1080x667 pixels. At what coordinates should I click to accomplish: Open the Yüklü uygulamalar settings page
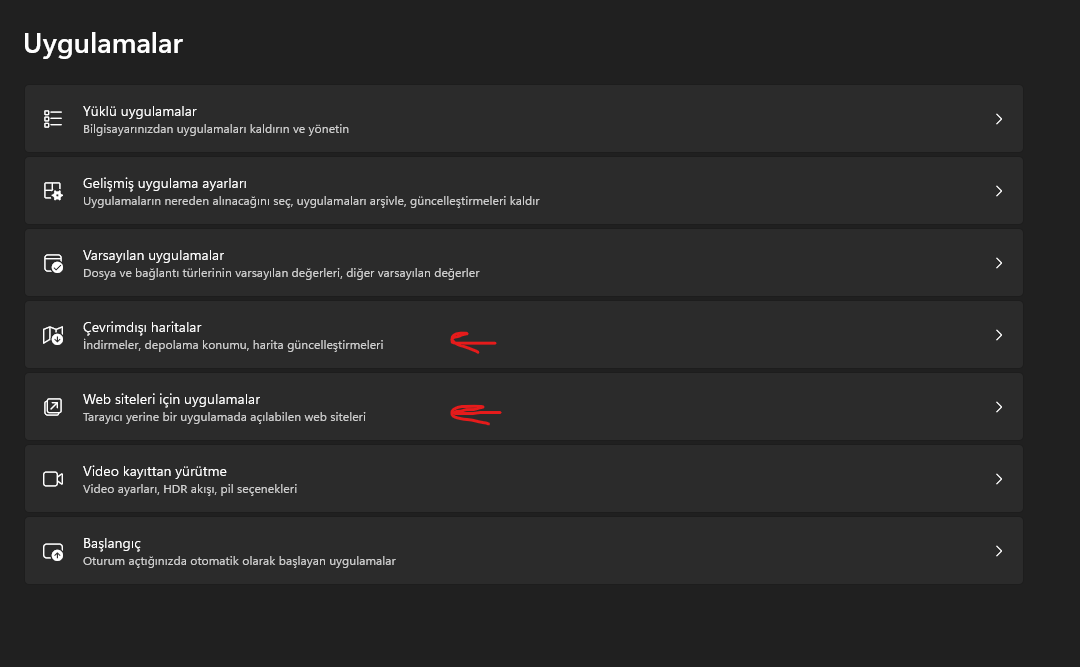[x=140, y=111]
